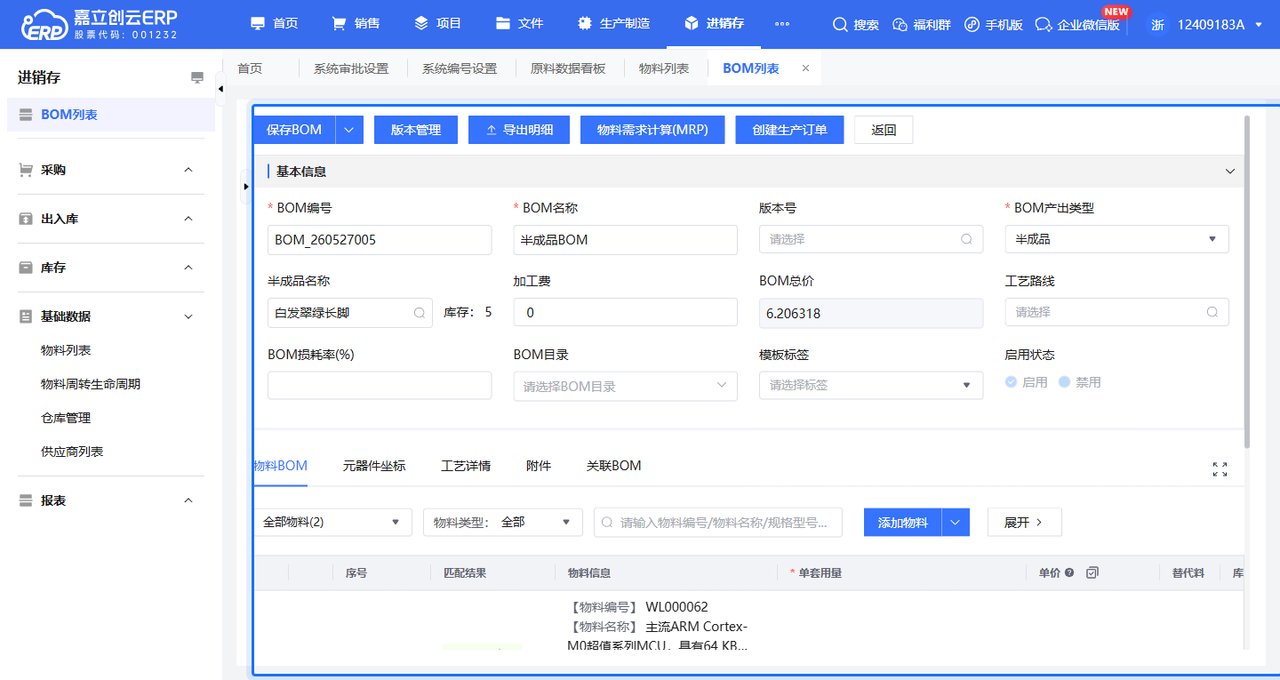The image size is (1280, 680).
Task: Click the BOM损耗率(%) input field
Action: tap(380, 386)
